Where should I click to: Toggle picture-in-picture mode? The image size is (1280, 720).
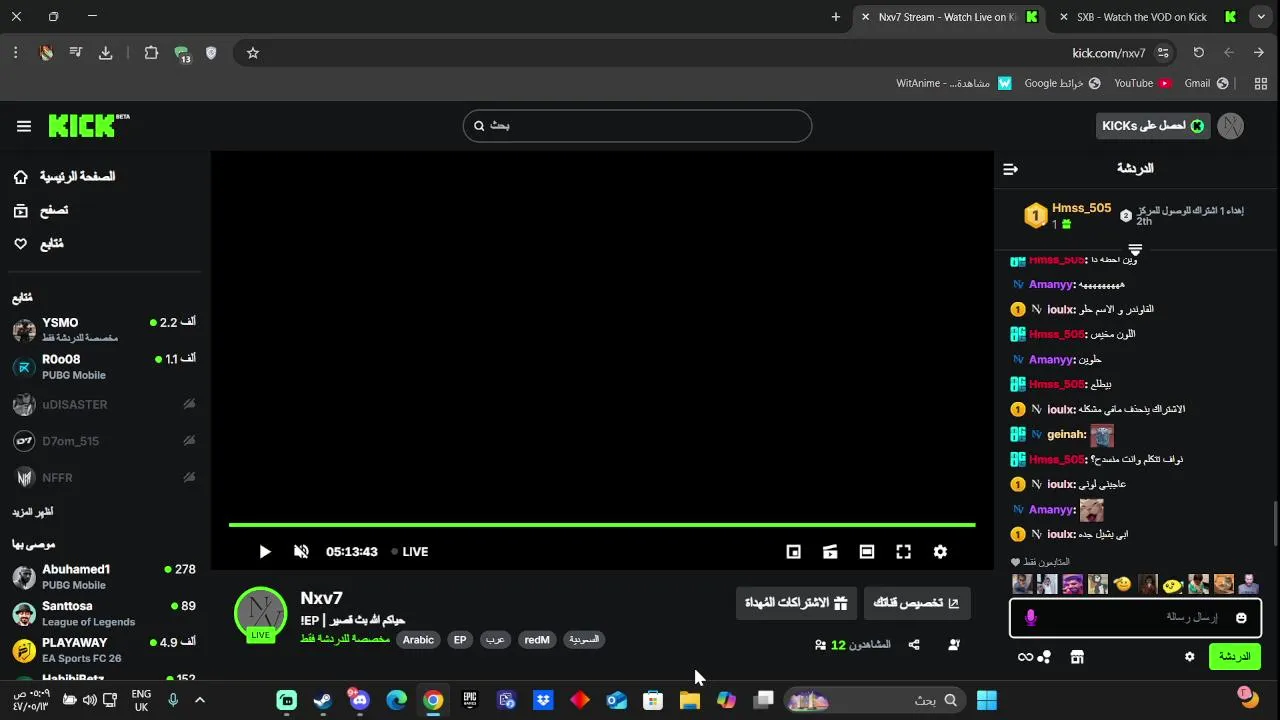tap(794, 552)
